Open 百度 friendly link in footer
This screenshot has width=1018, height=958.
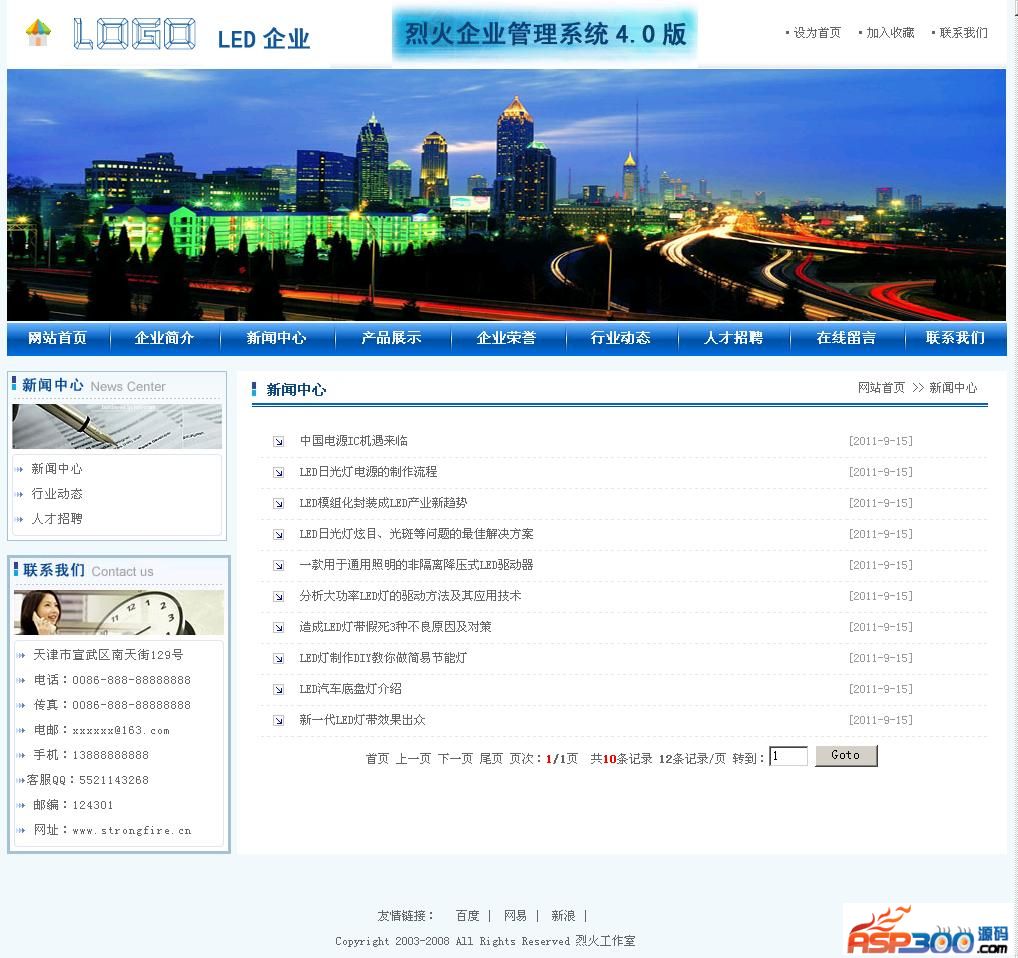point(467,916)
